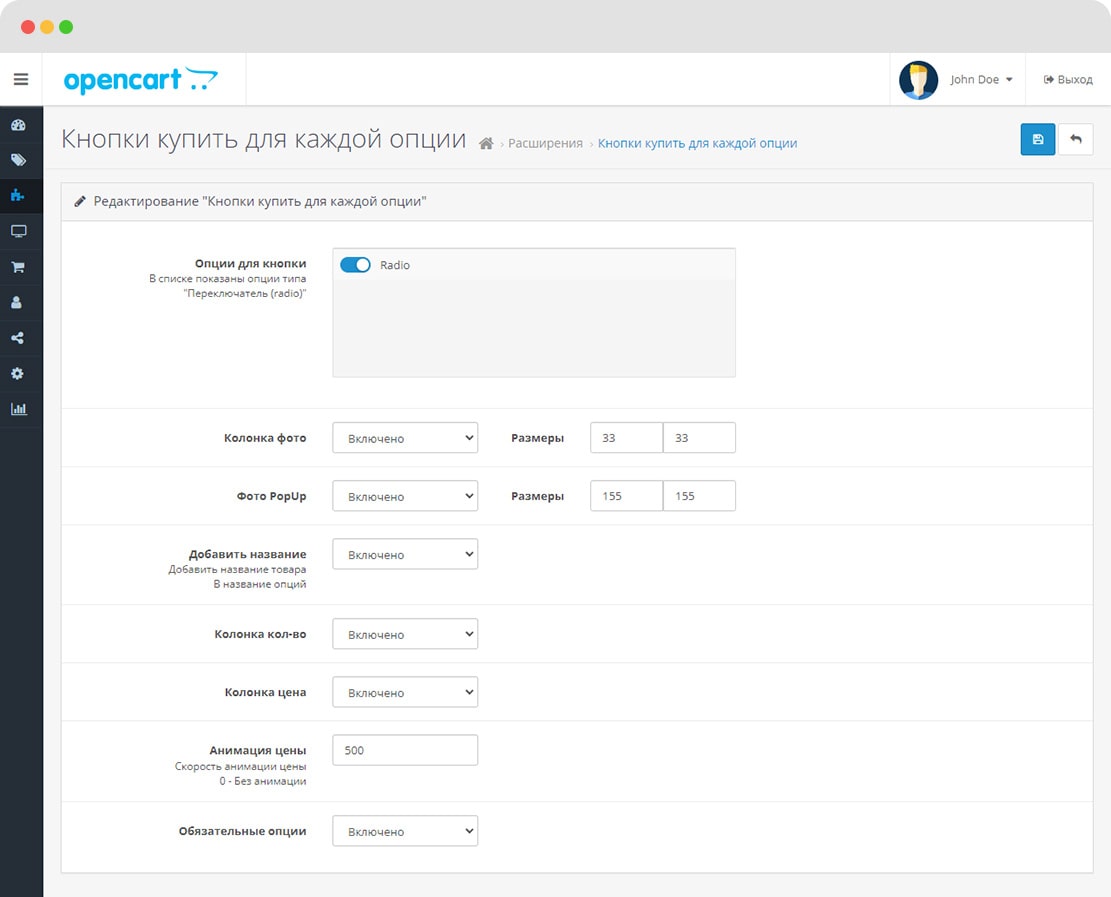Screen dimensions: 1111x897
Task: Click the Анимация цены label
Action: (x=258, y=750)
